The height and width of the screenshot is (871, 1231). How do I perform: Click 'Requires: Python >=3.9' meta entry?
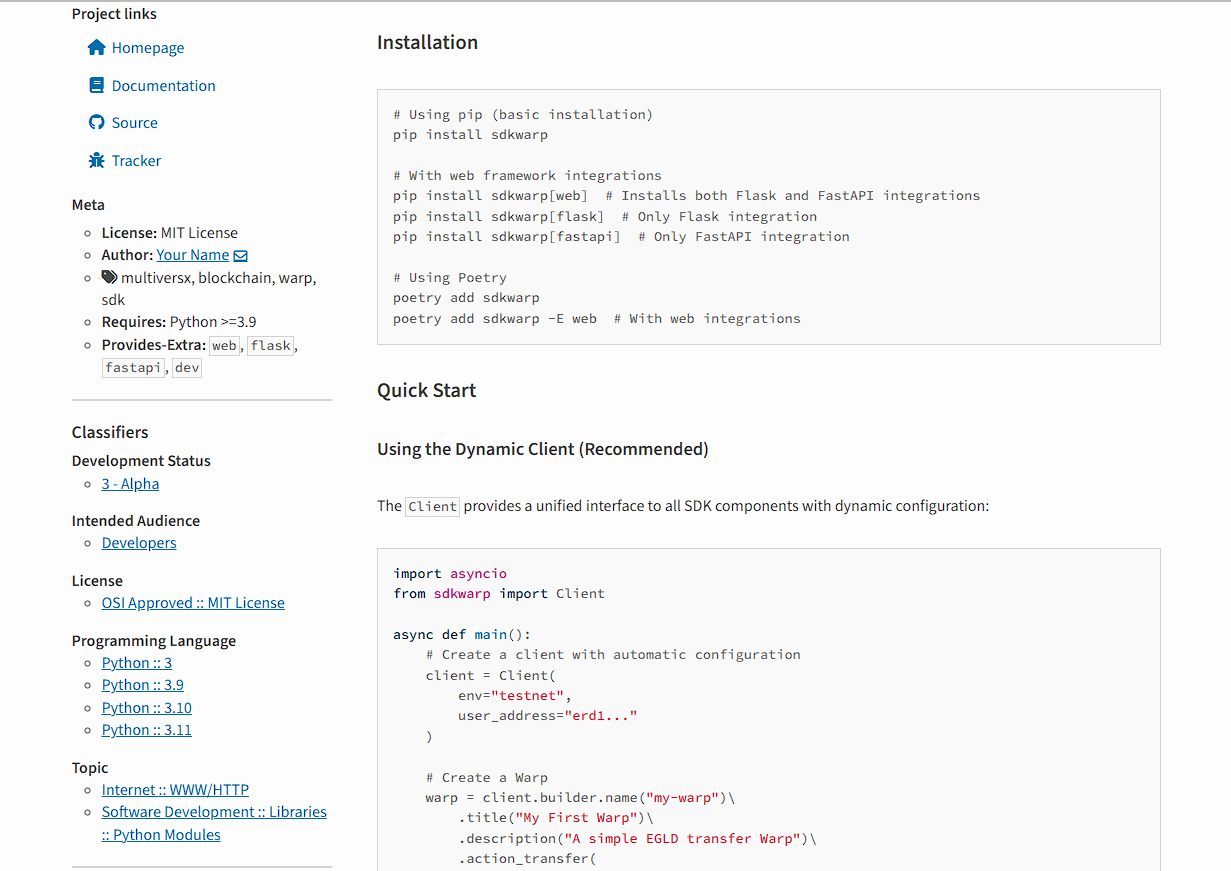tap(179, 322)
